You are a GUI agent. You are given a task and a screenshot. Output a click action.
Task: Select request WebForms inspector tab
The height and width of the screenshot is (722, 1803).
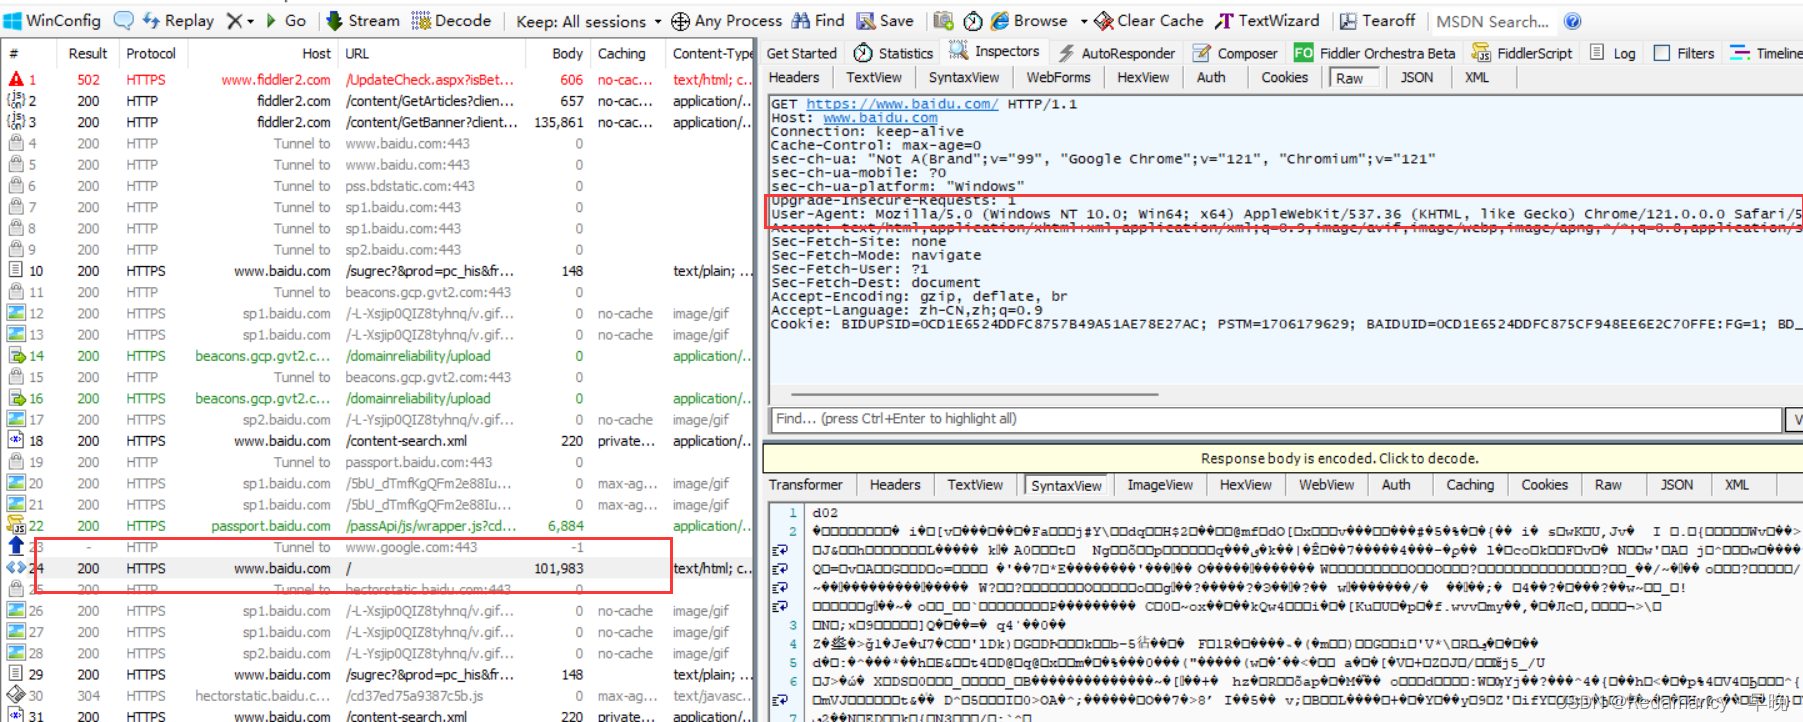pos(1058,77)
